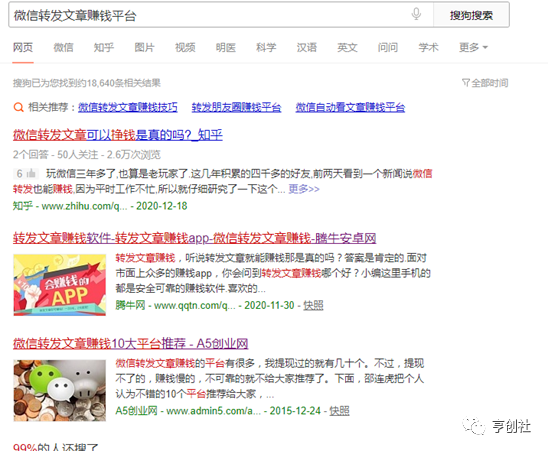Screen dimensions: 548x451
Task: Select the 图片 tab
Action: click(x=144, y=47)
